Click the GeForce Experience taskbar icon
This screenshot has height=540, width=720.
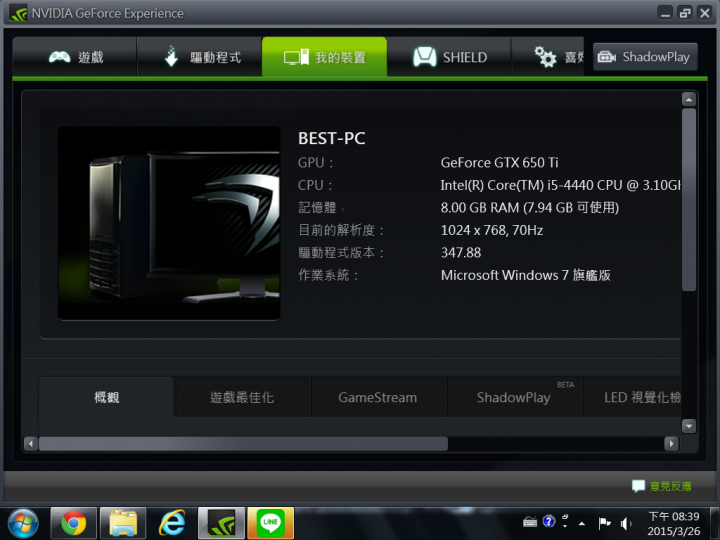(221, 523)
